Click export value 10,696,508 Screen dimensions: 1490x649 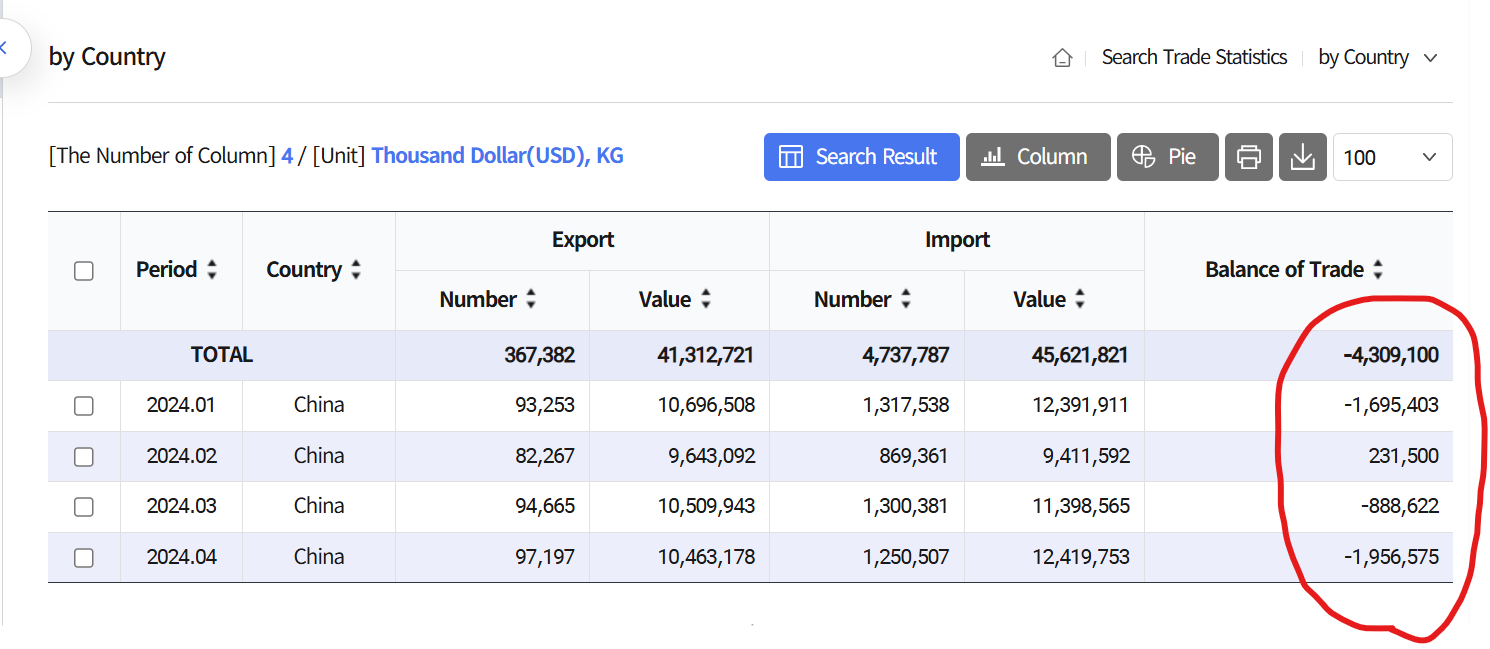[x=706, y=405]
